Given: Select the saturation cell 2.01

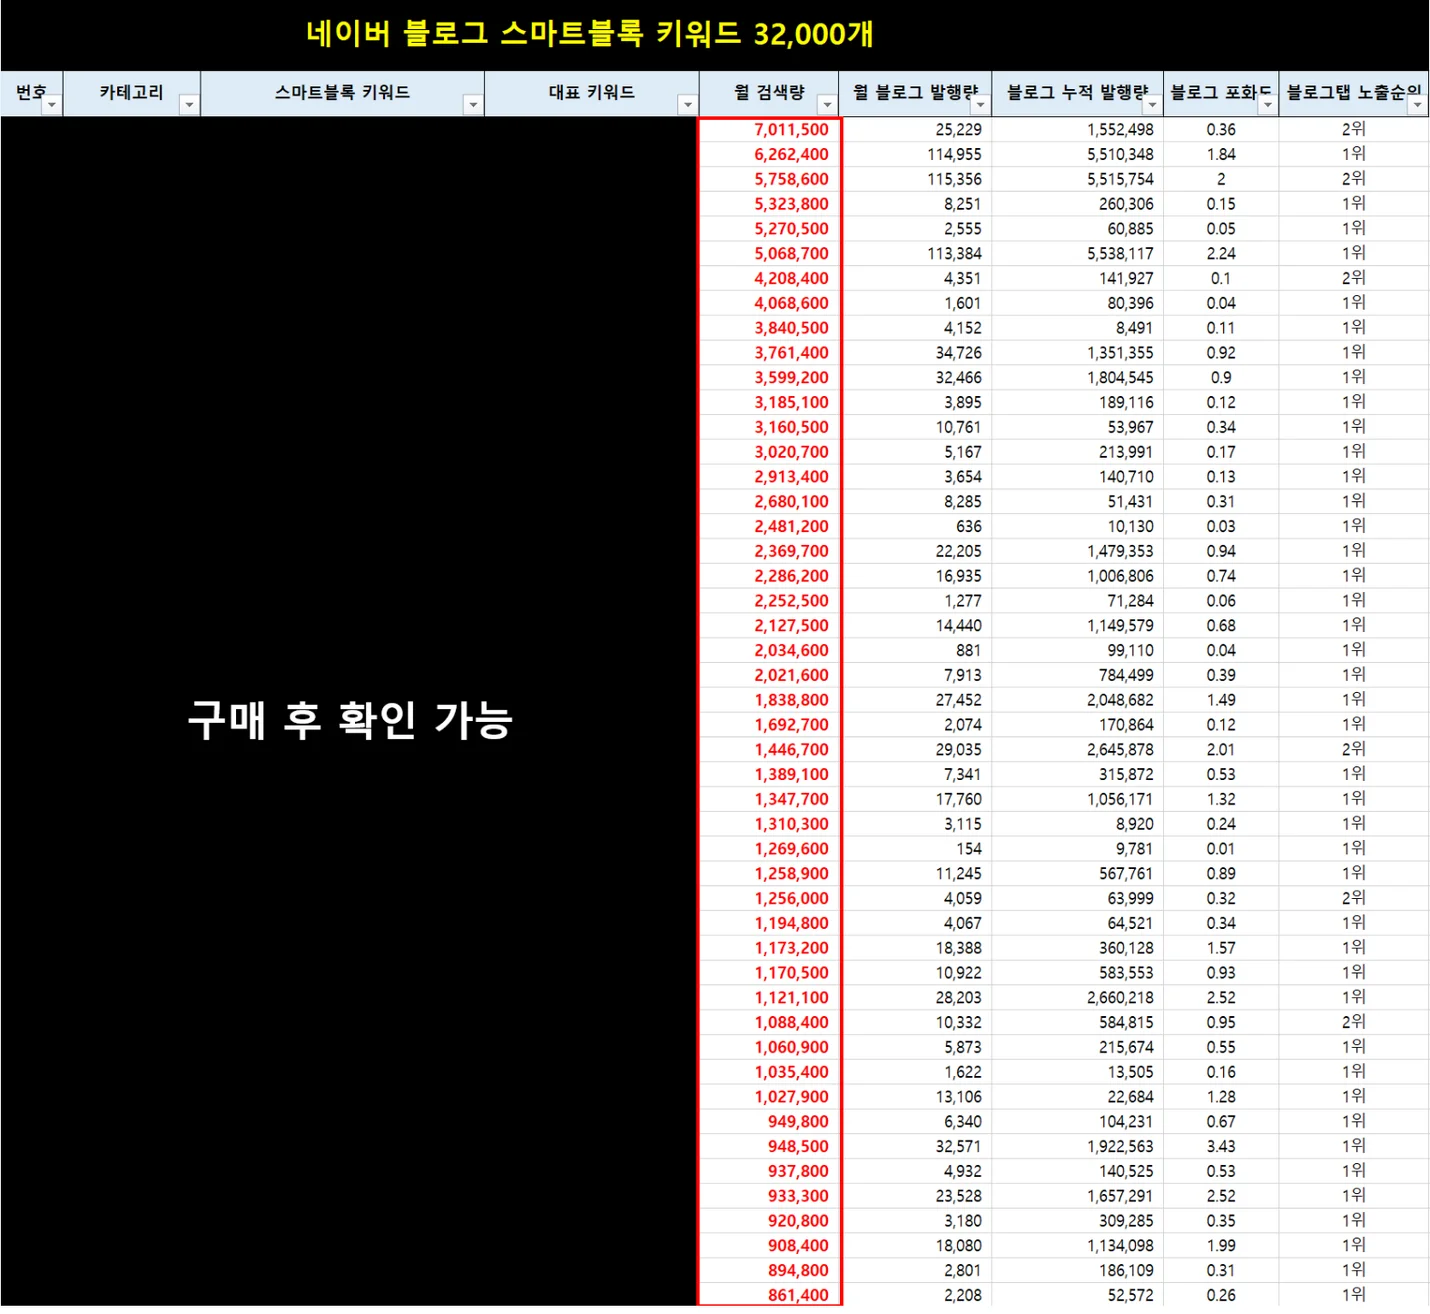Looking at the screenshot, I should [x=1221, y=749].
